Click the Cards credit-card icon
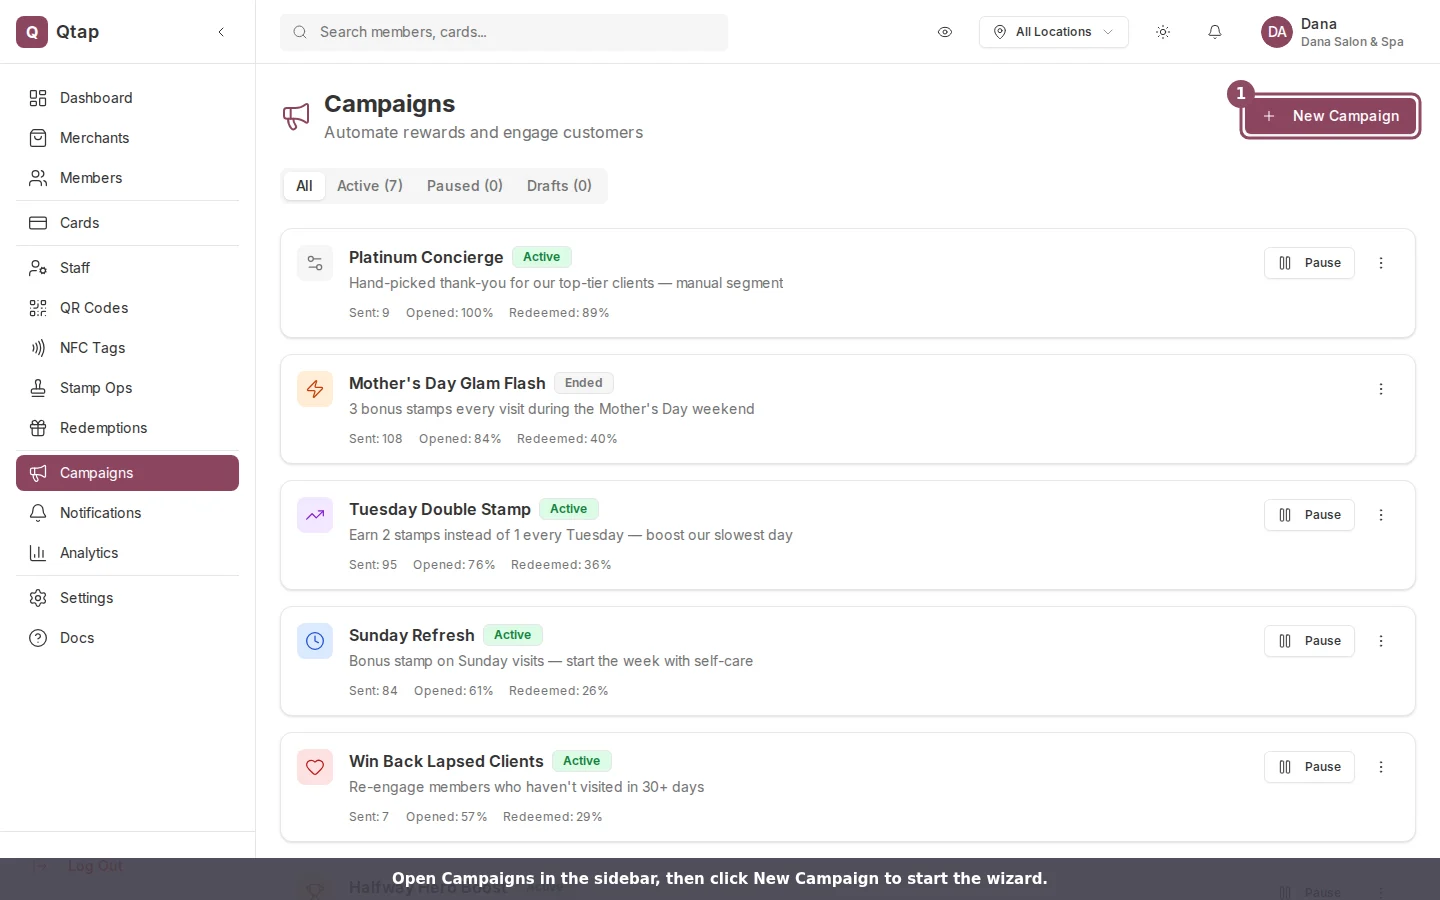Screen dimensions: 1440x900 click(38, 223)
